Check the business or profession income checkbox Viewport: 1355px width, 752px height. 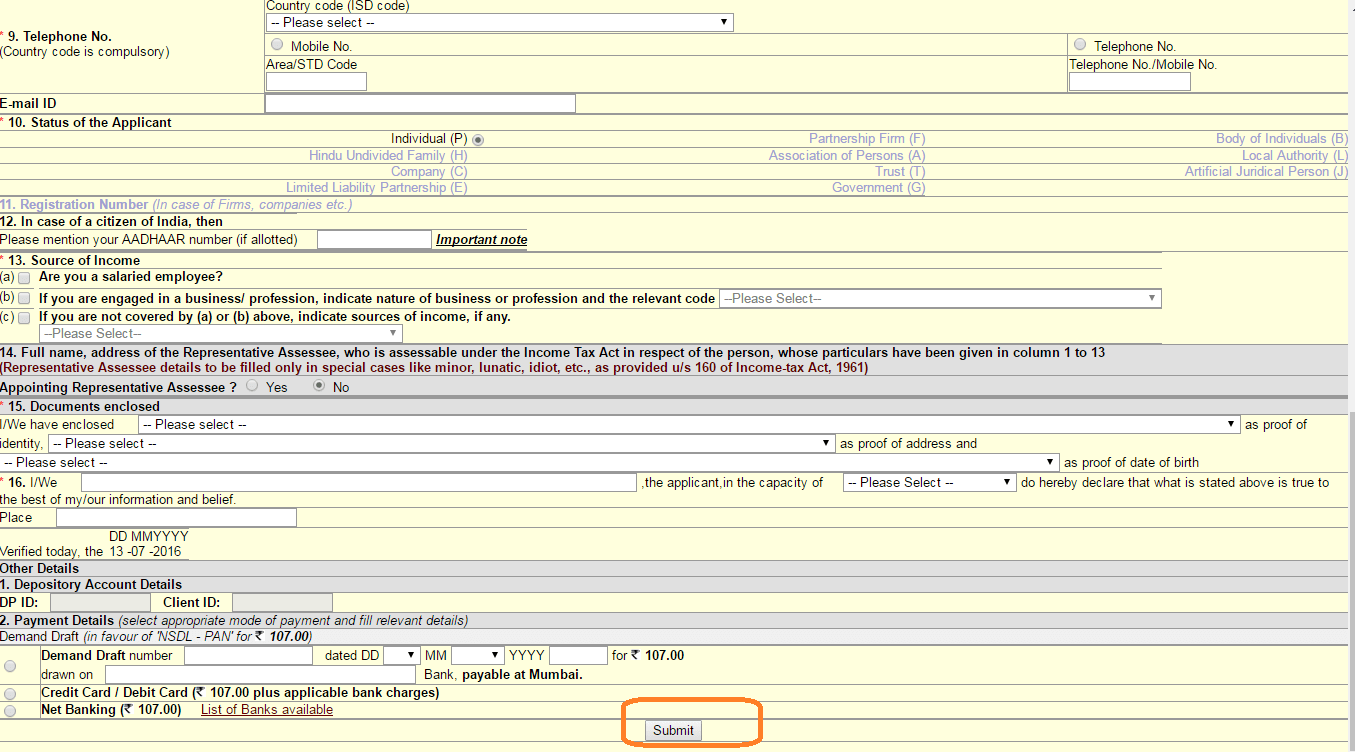tap(24, 298)
